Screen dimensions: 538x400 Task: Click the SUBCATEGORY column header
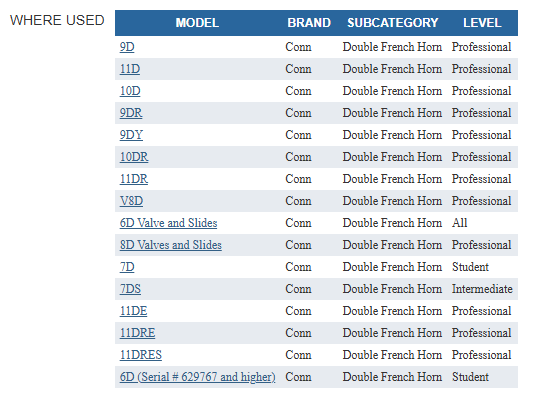click(x=393, y=23)
